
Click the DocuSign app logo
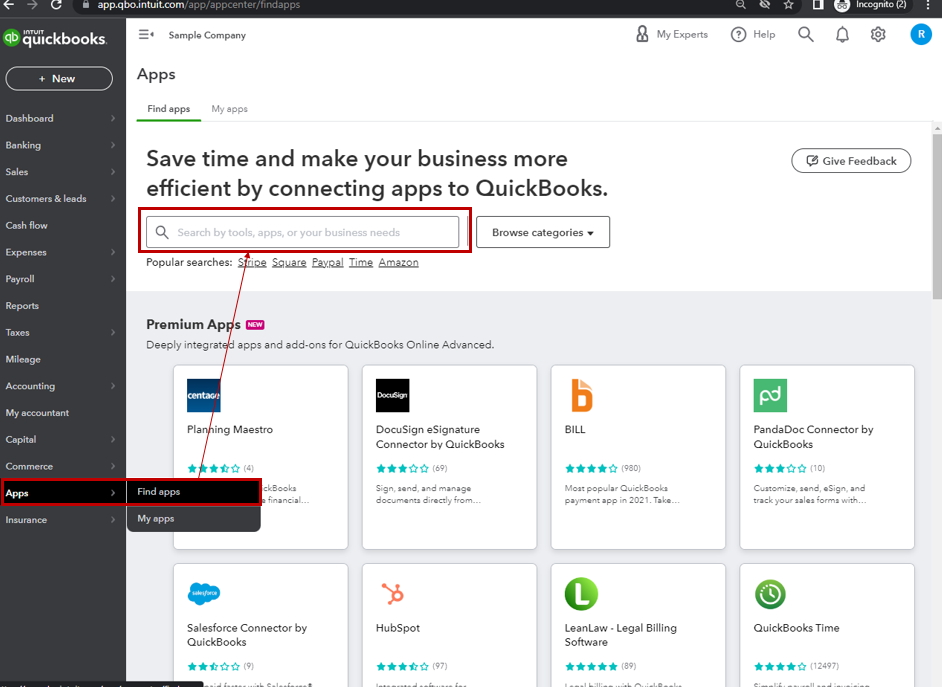(392, 395)
